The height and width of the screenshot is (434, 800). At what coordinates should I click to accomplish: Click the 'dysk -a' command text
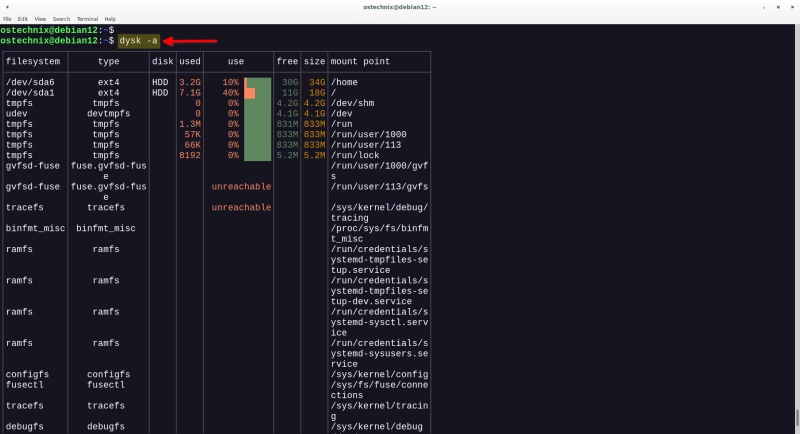(138, 41)
